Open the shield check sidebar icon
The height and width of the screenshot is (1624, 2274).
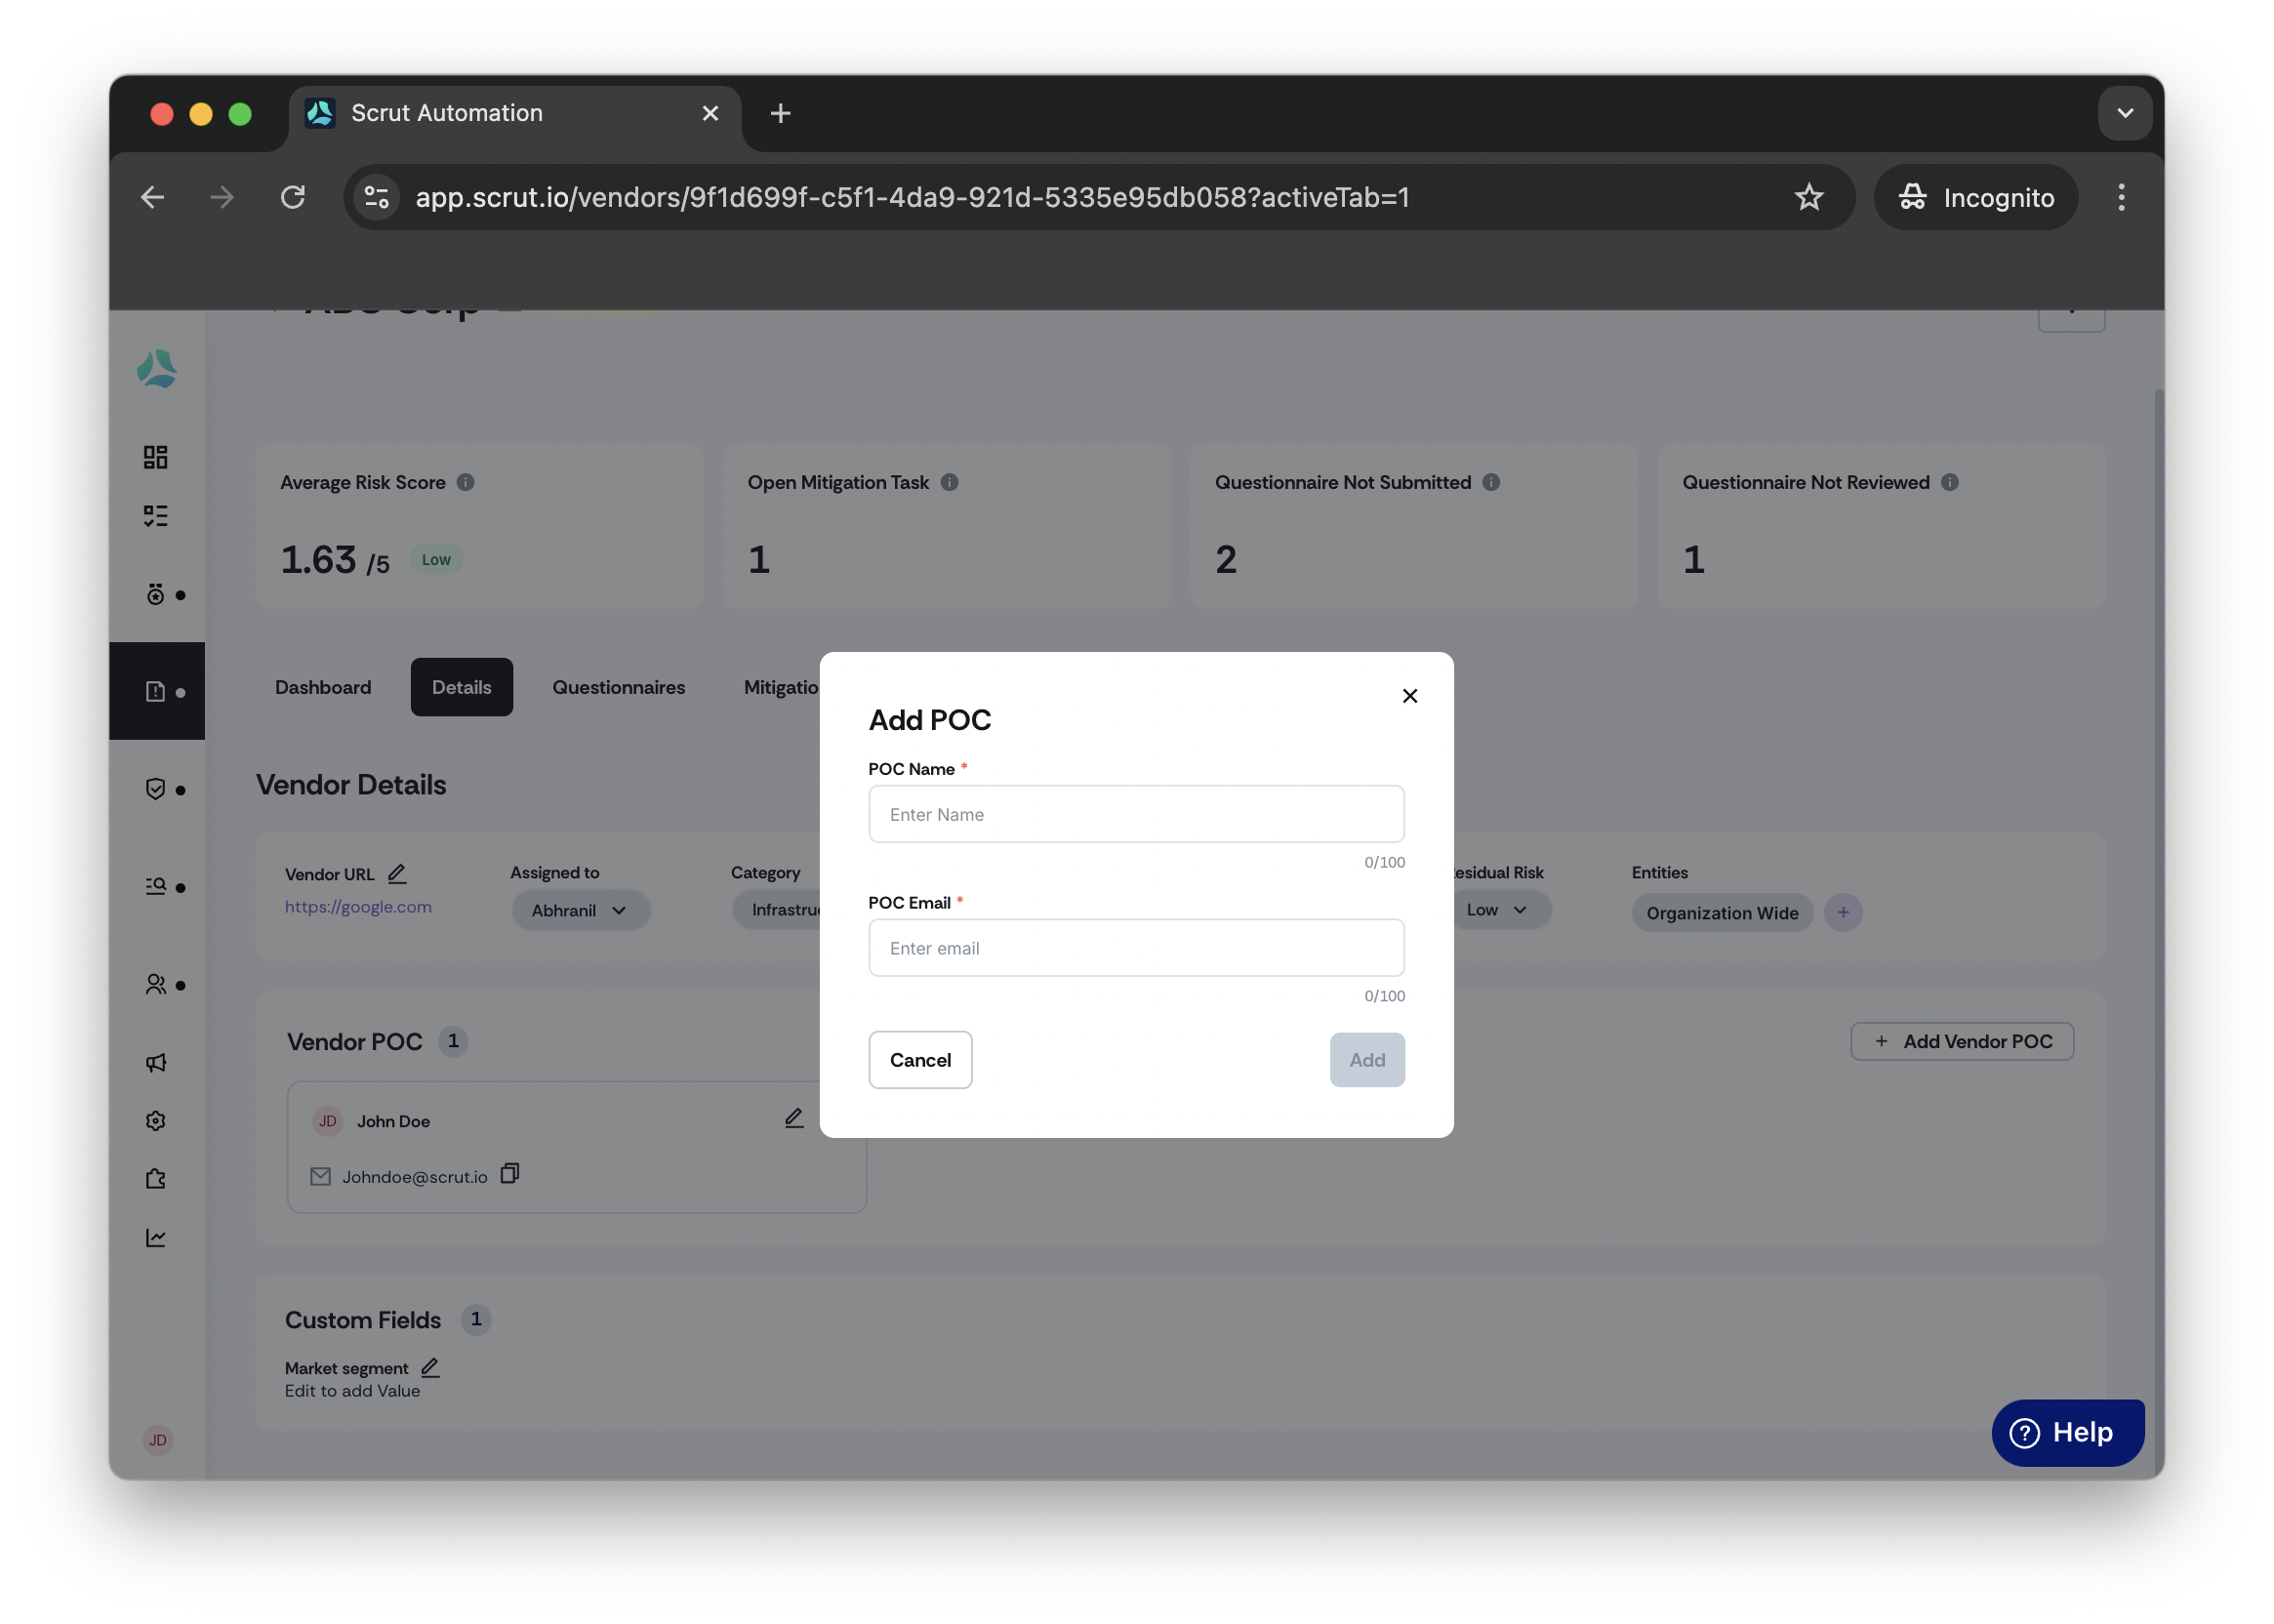click(156, 789)
